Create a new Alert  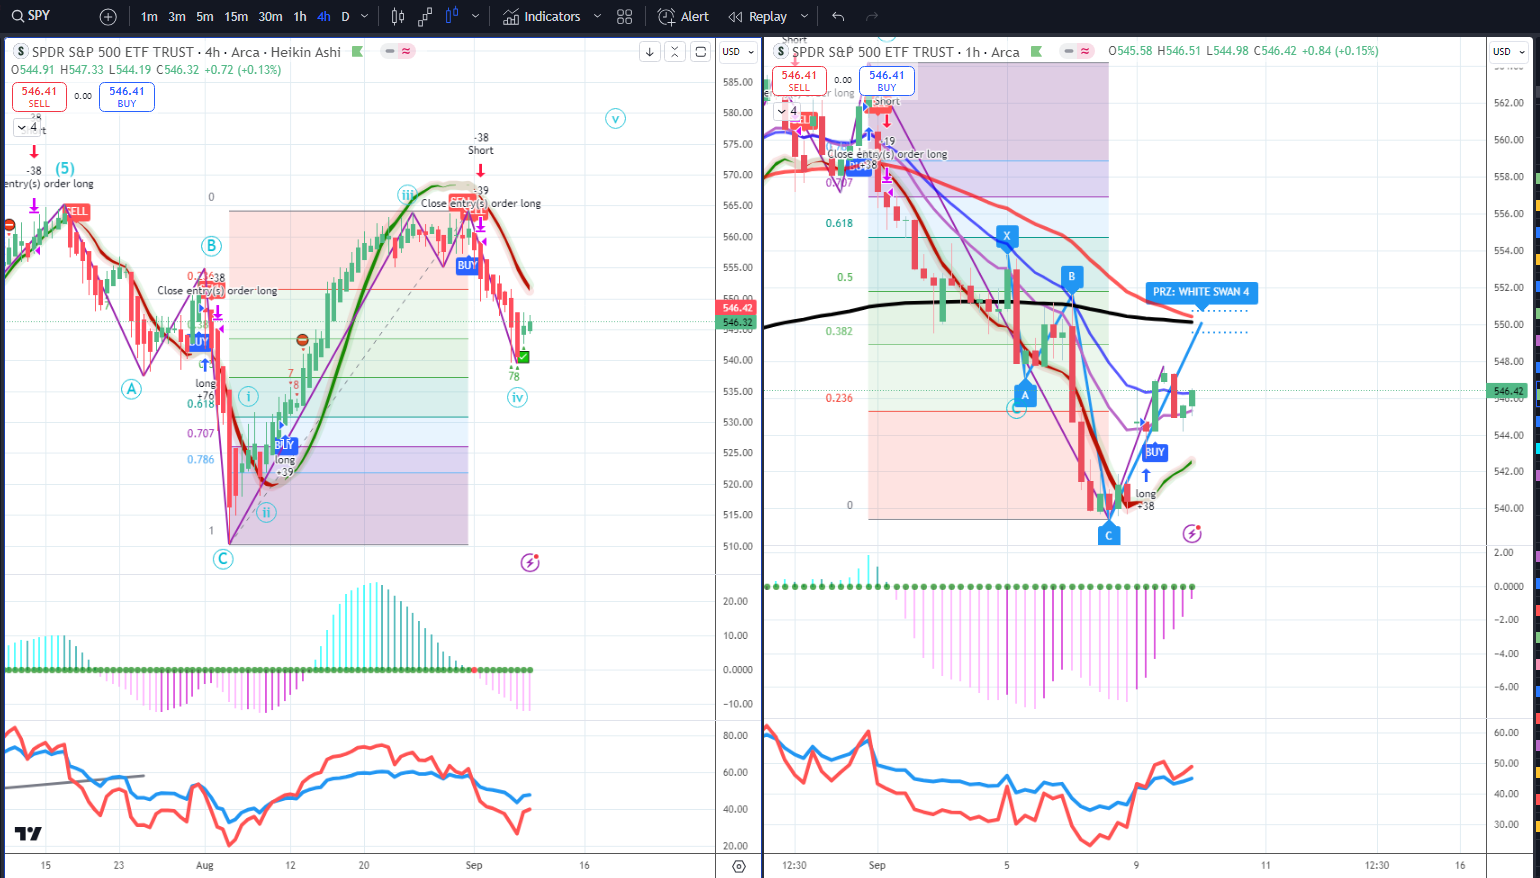(x=684, y=17)
